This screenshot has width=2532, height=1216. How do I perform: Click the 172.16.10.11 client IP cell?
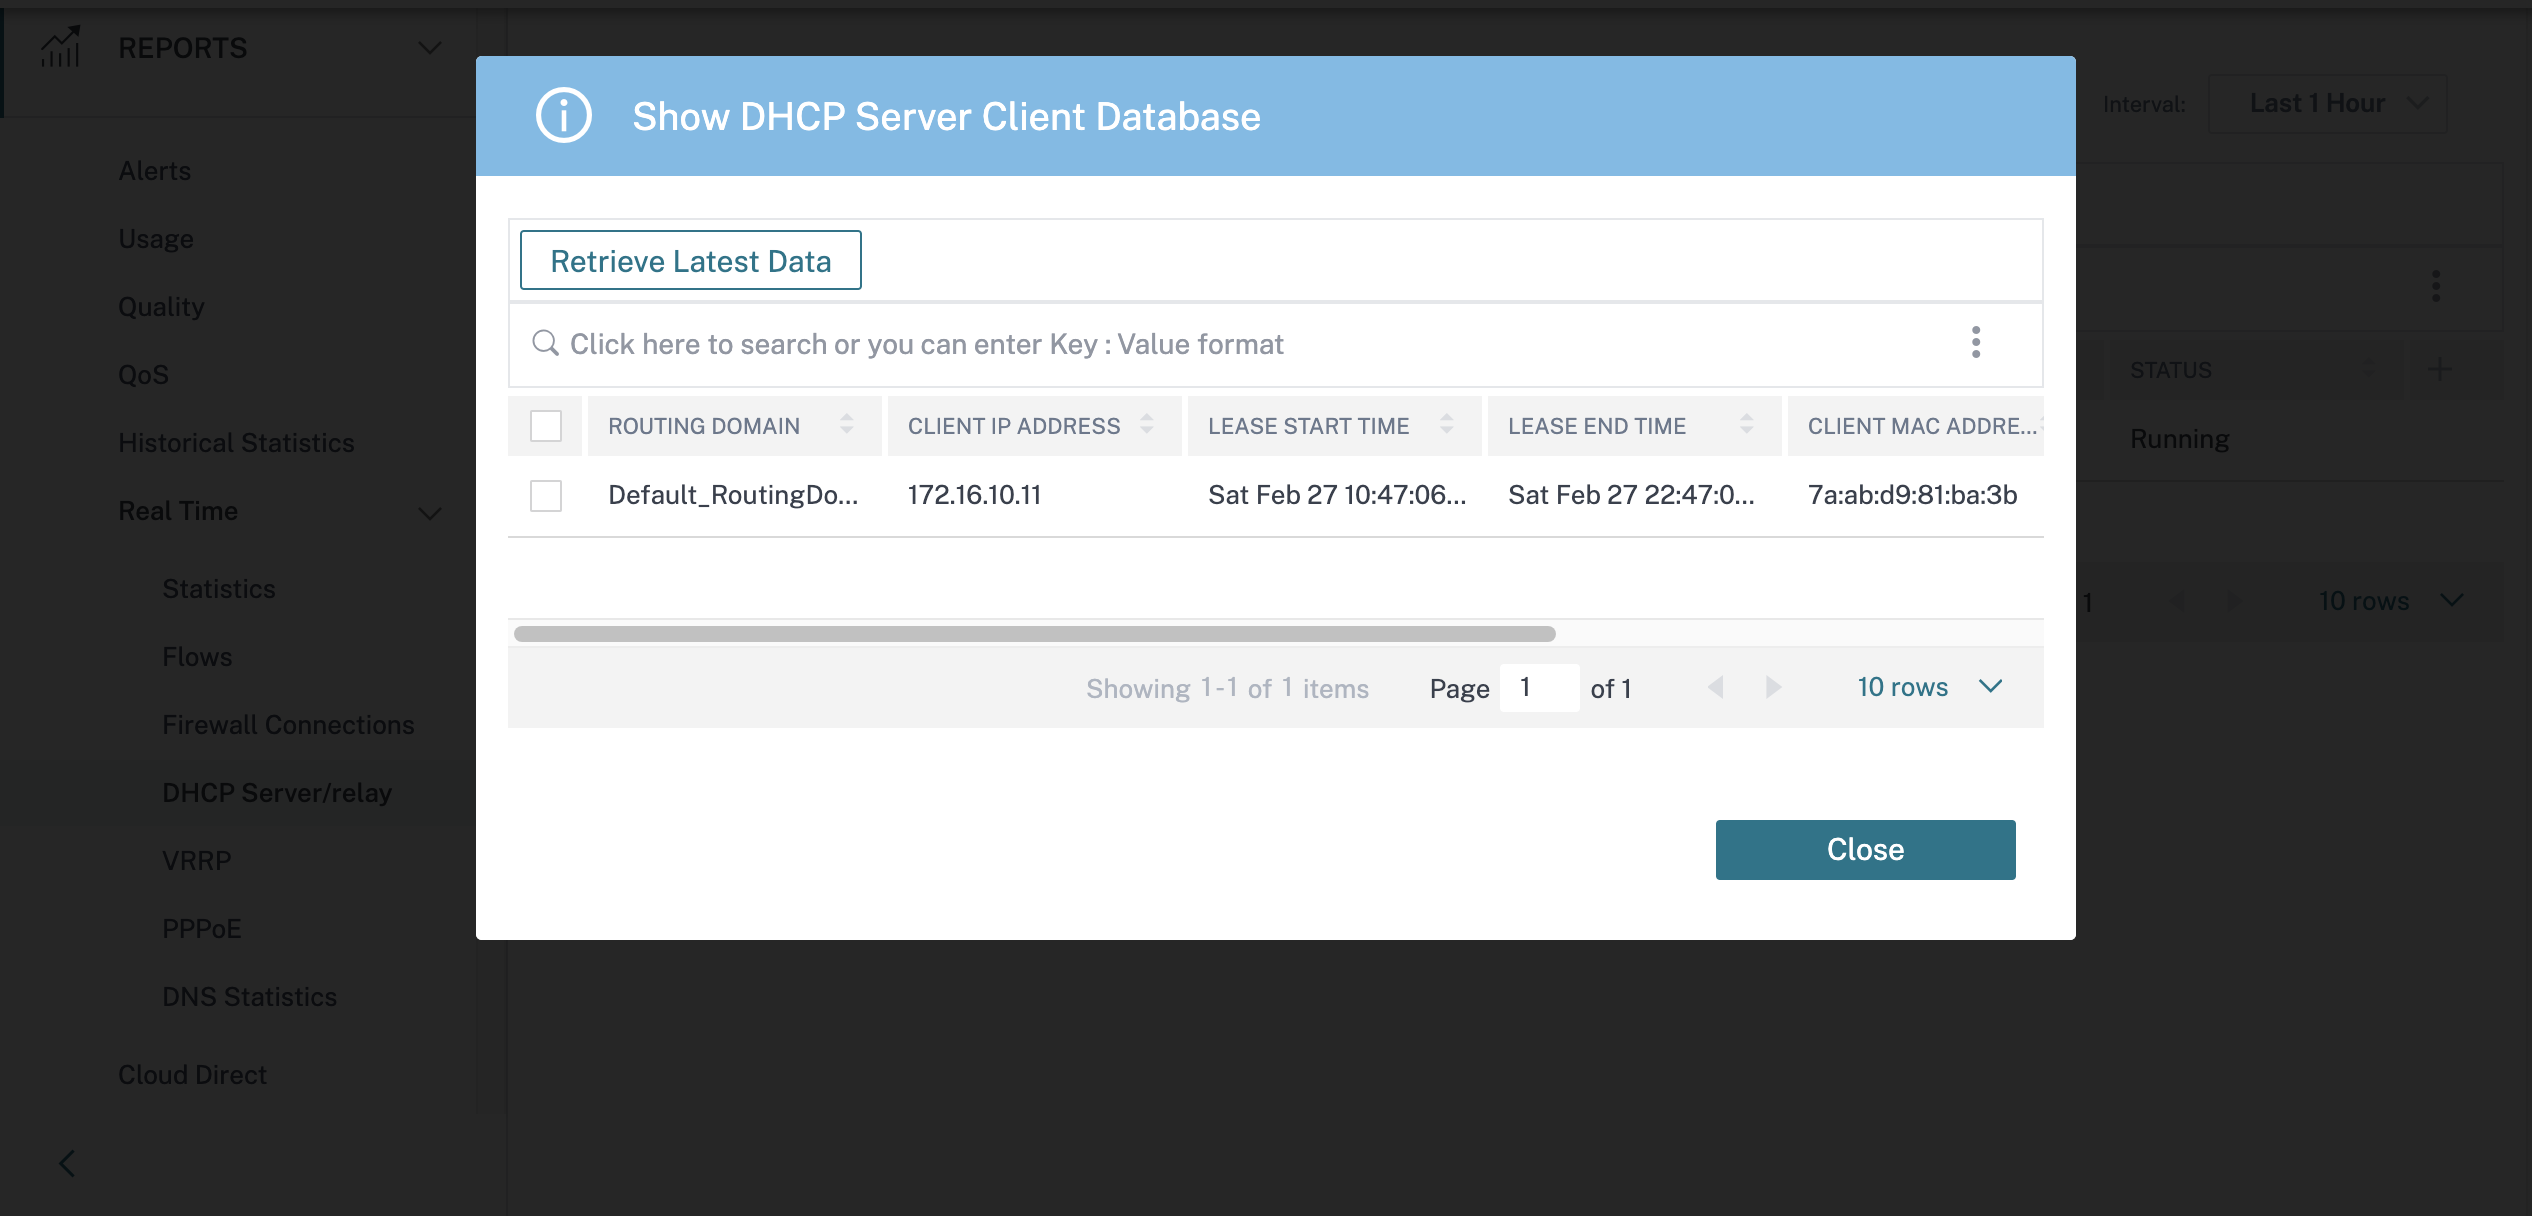[x=975, y=495]
